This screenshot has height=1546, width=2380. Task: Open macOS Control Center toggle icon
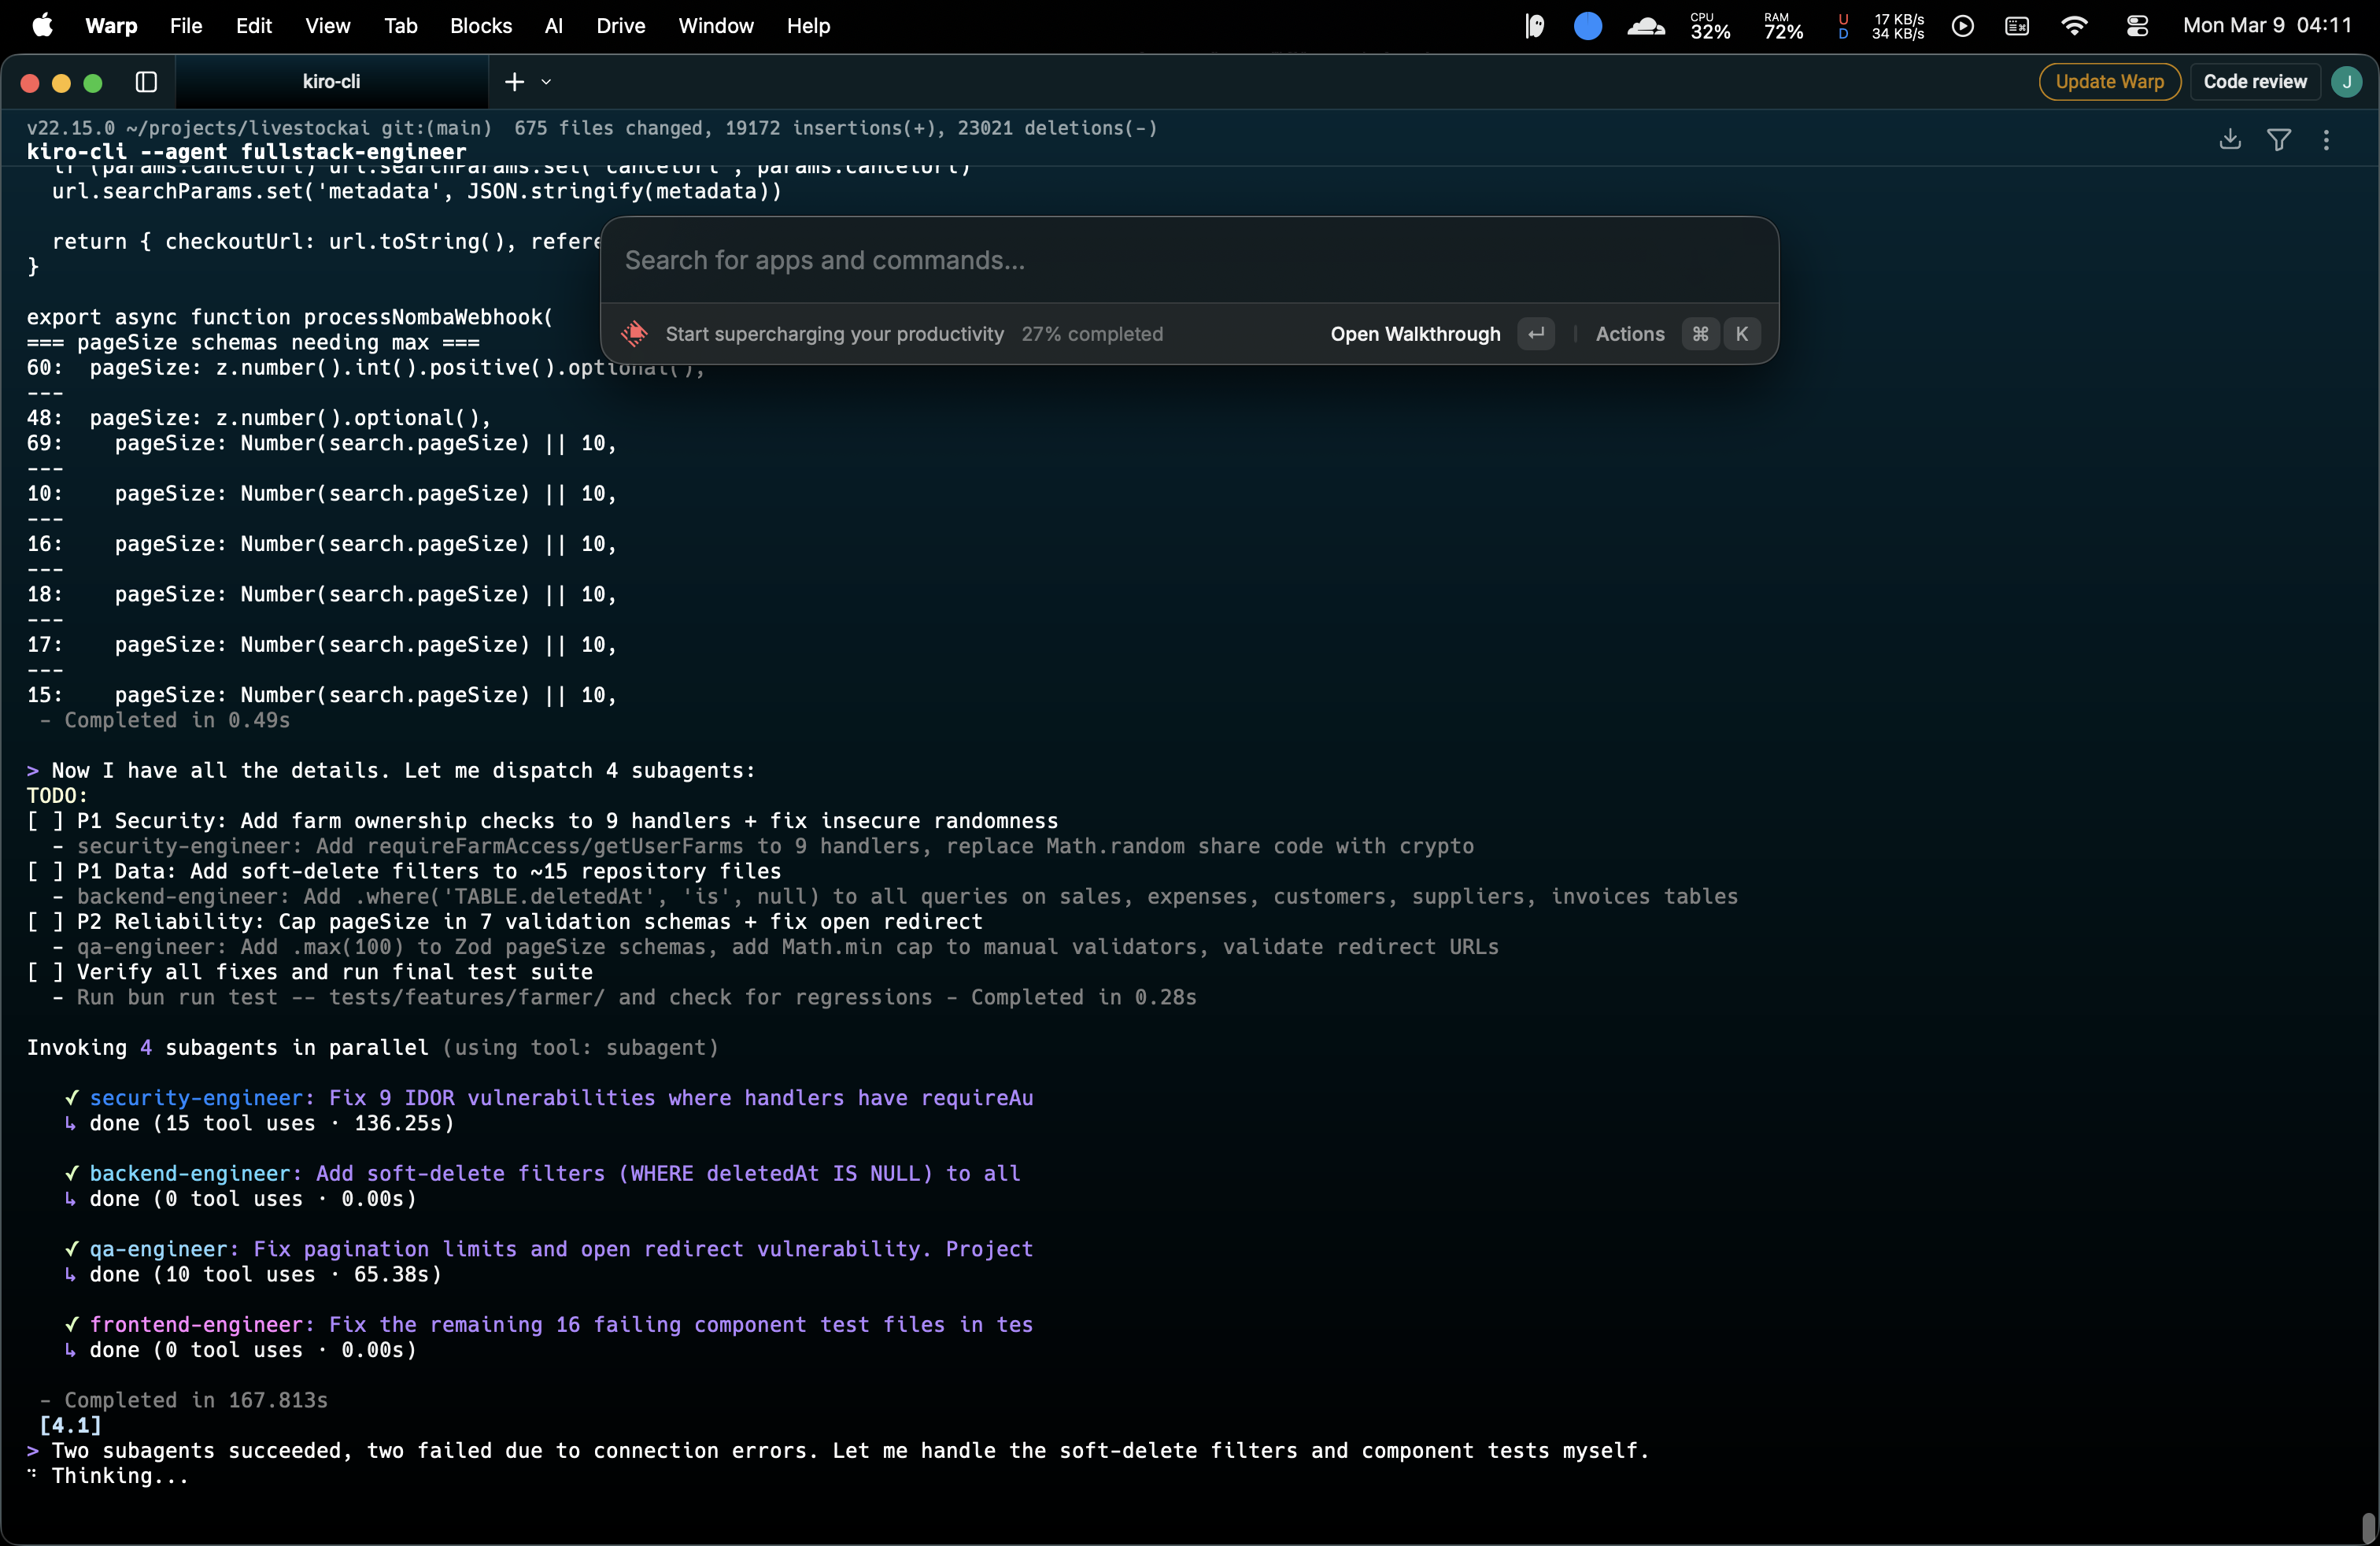pos(2137,26)
